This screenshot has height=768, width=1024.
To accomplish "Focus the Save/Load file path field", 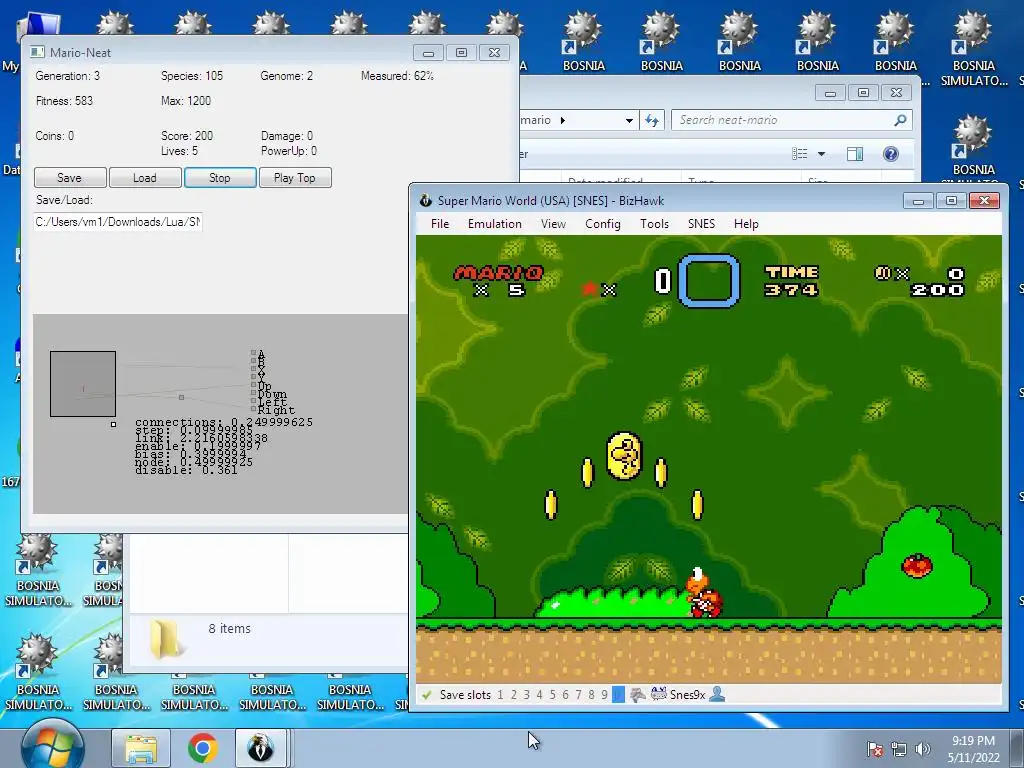I will 118,222.
